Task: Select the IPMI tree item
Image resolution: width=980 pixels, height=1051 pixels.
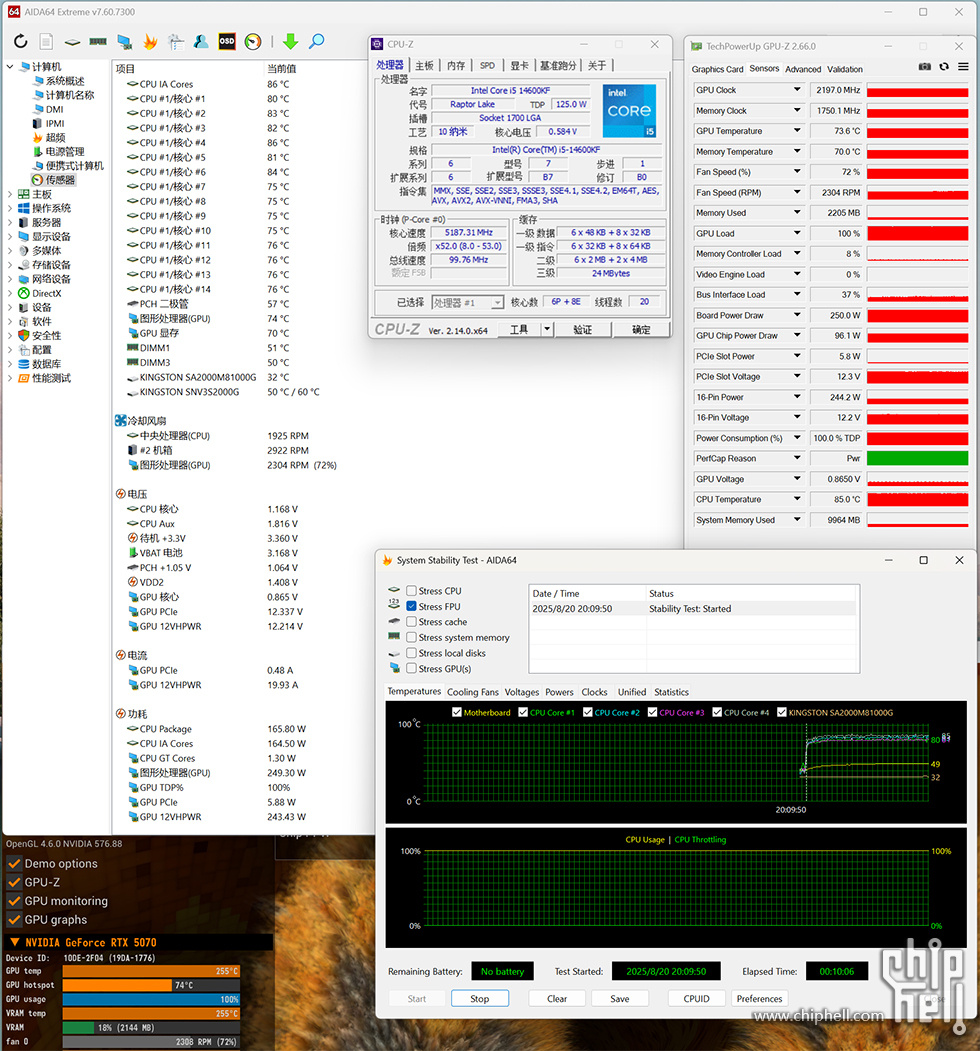Action: 49,123
